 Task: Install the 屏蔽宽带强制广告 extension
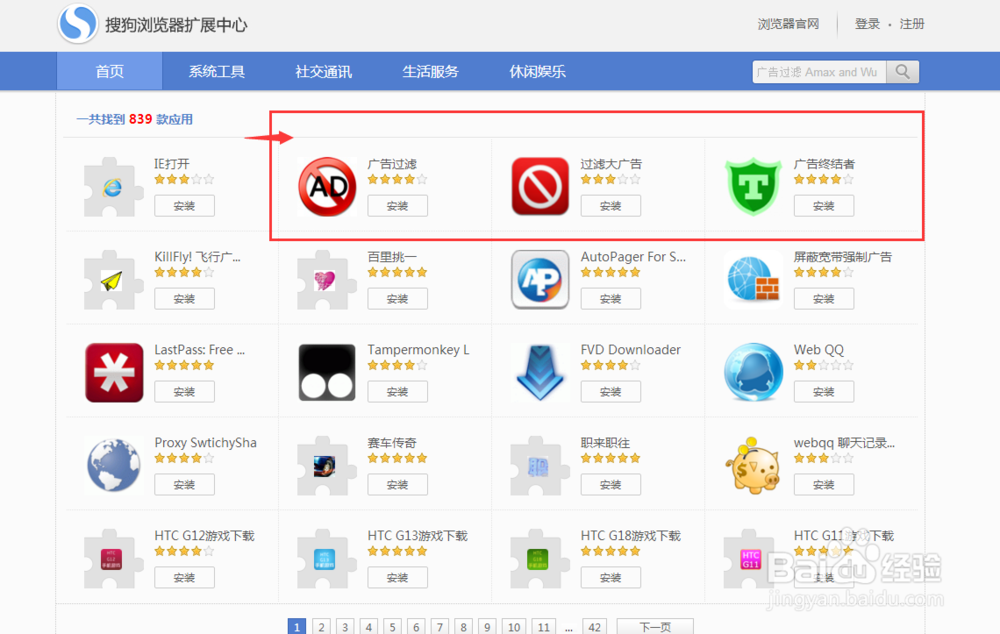pos(823,299)
